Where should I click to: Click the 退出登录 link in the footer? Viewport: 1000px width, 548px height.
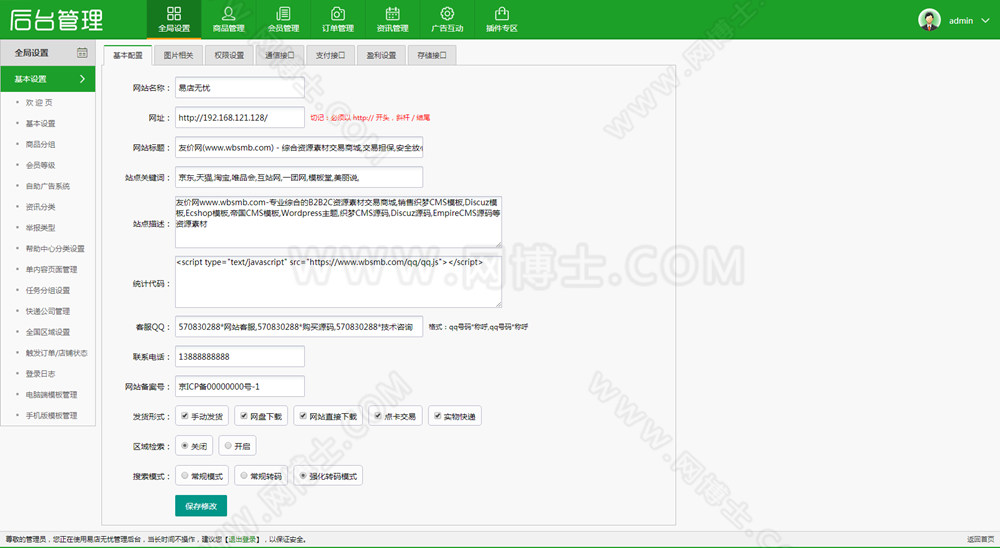pos(242,540)
